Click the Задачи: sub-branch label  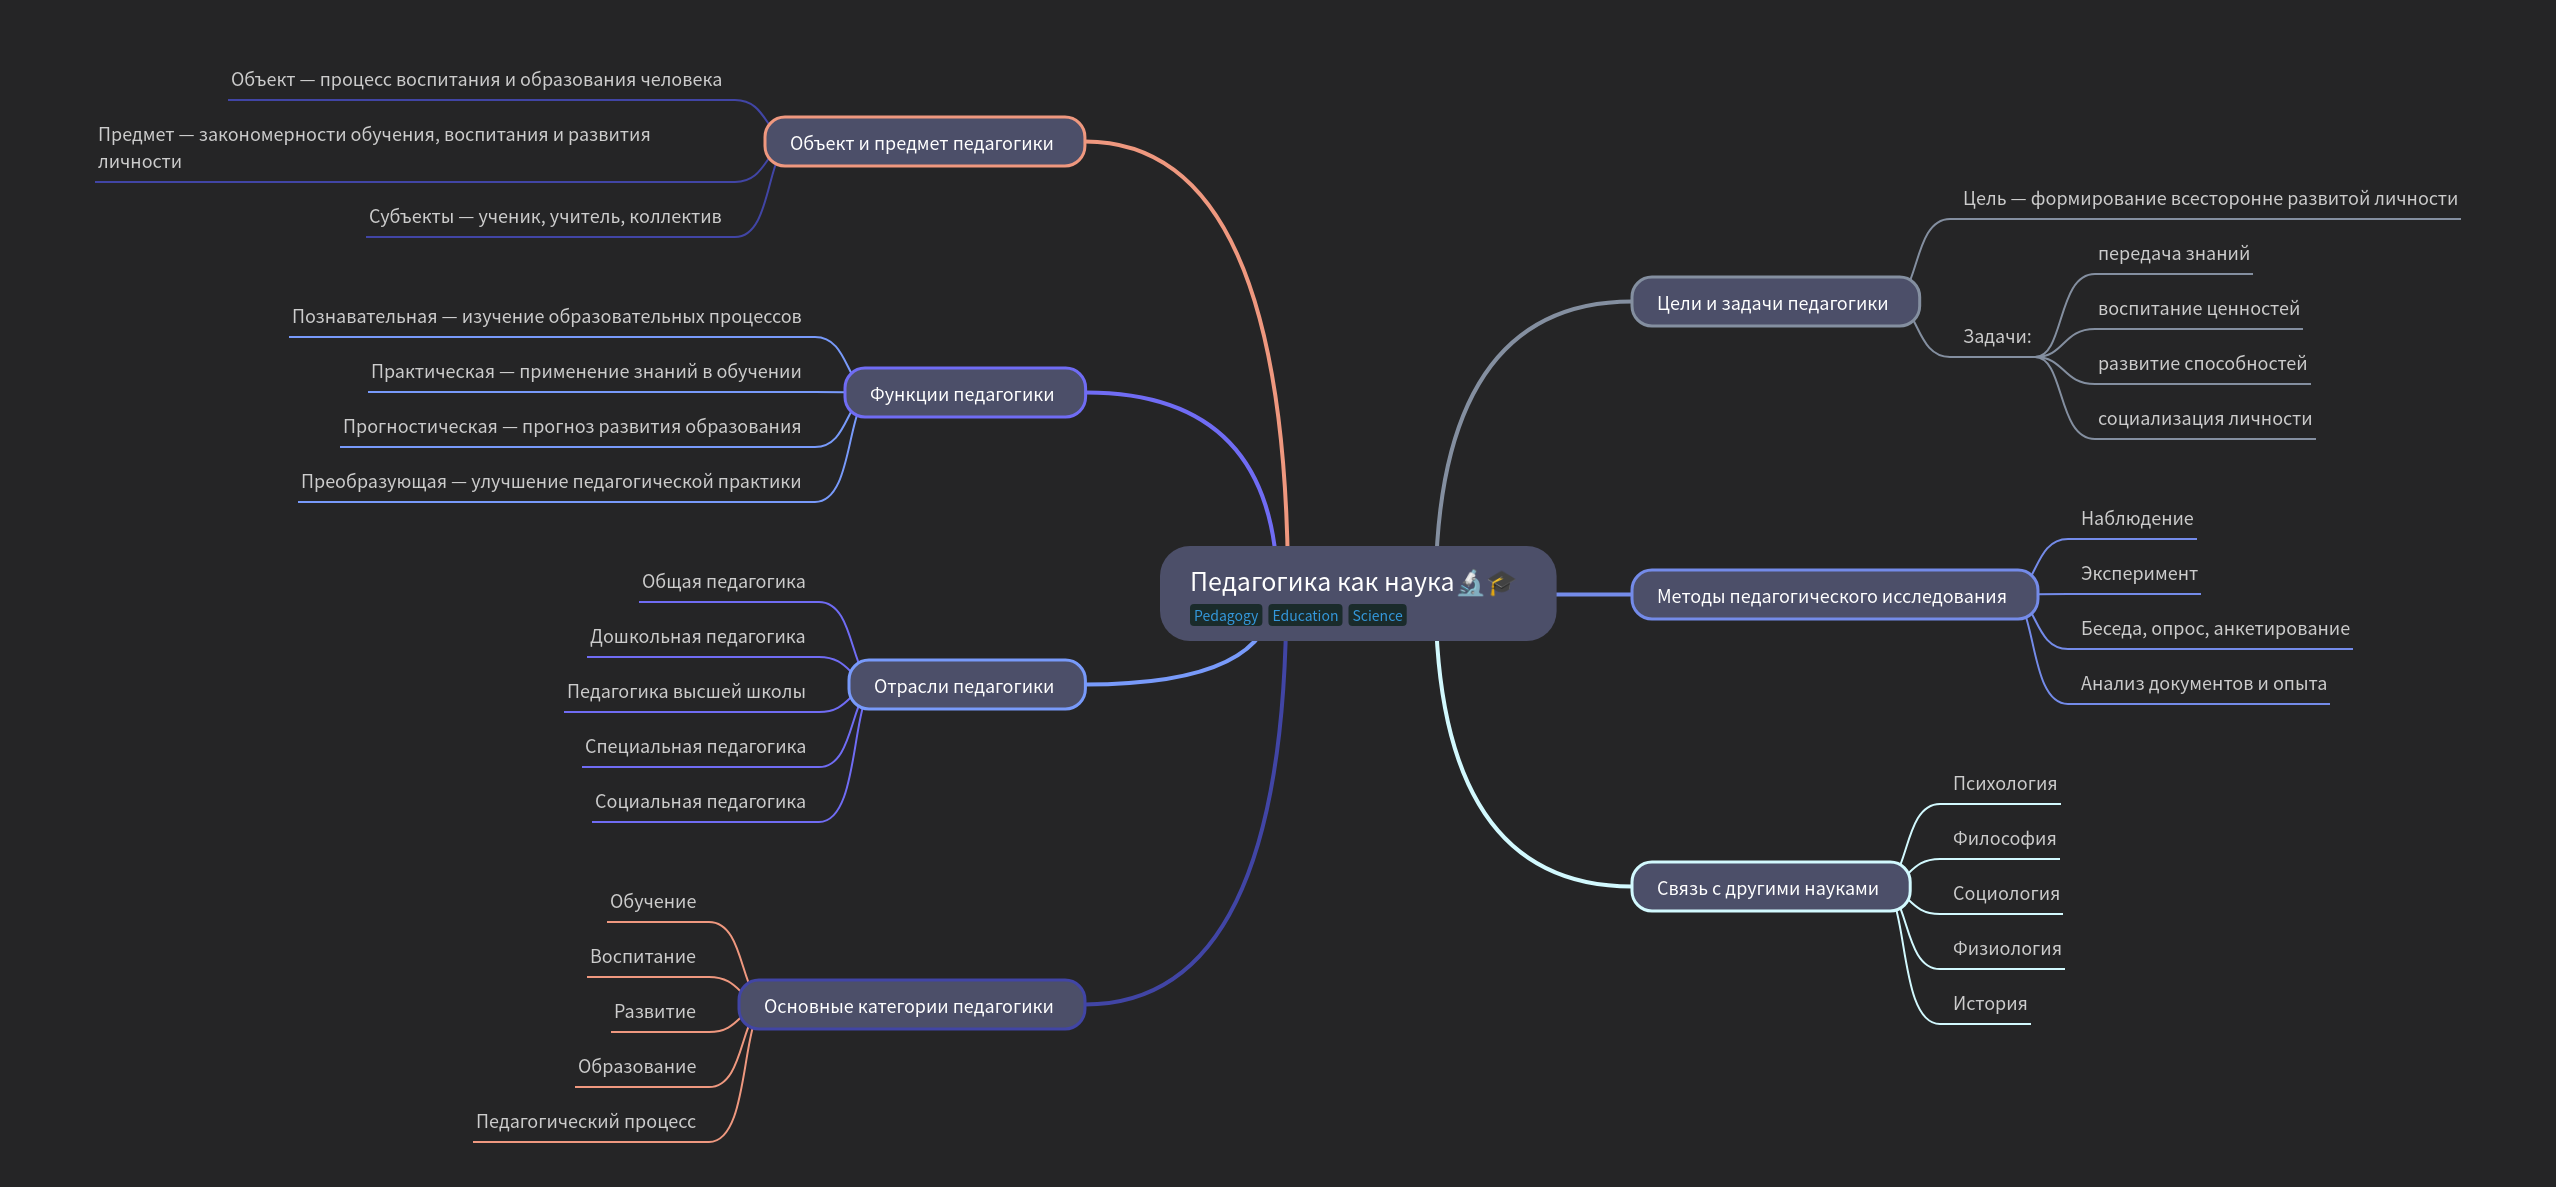tap(1996, 337)
